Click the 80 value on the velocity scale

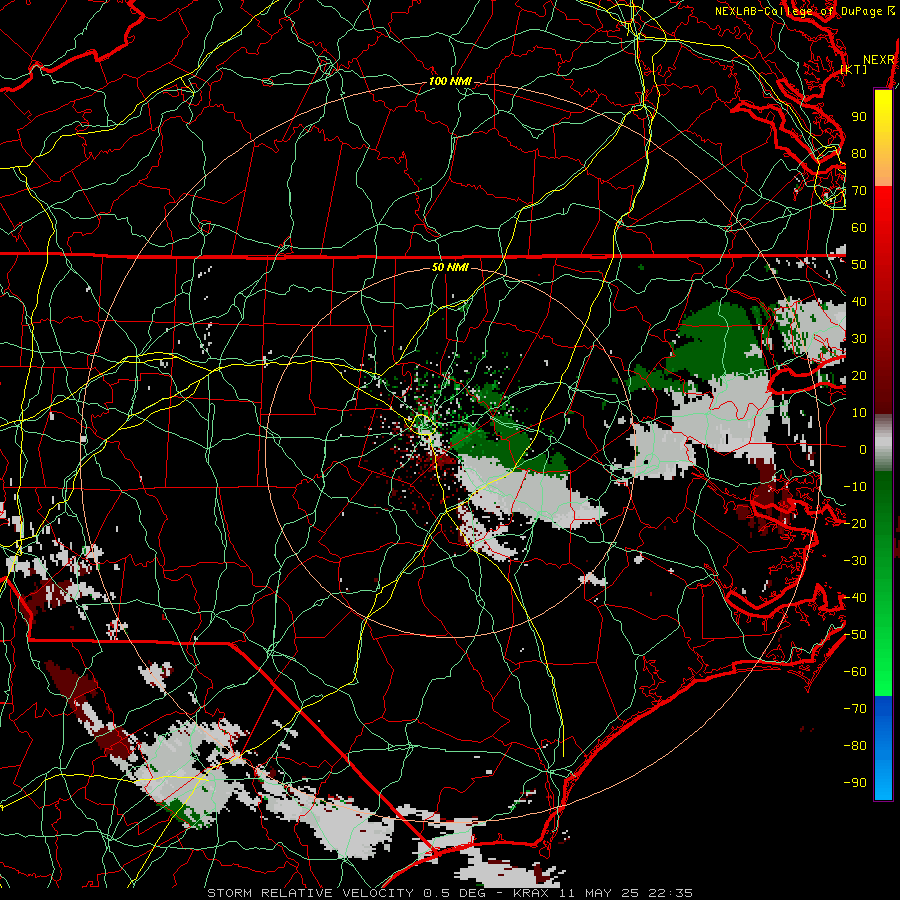pyautogui.click(x=859, y=154)
